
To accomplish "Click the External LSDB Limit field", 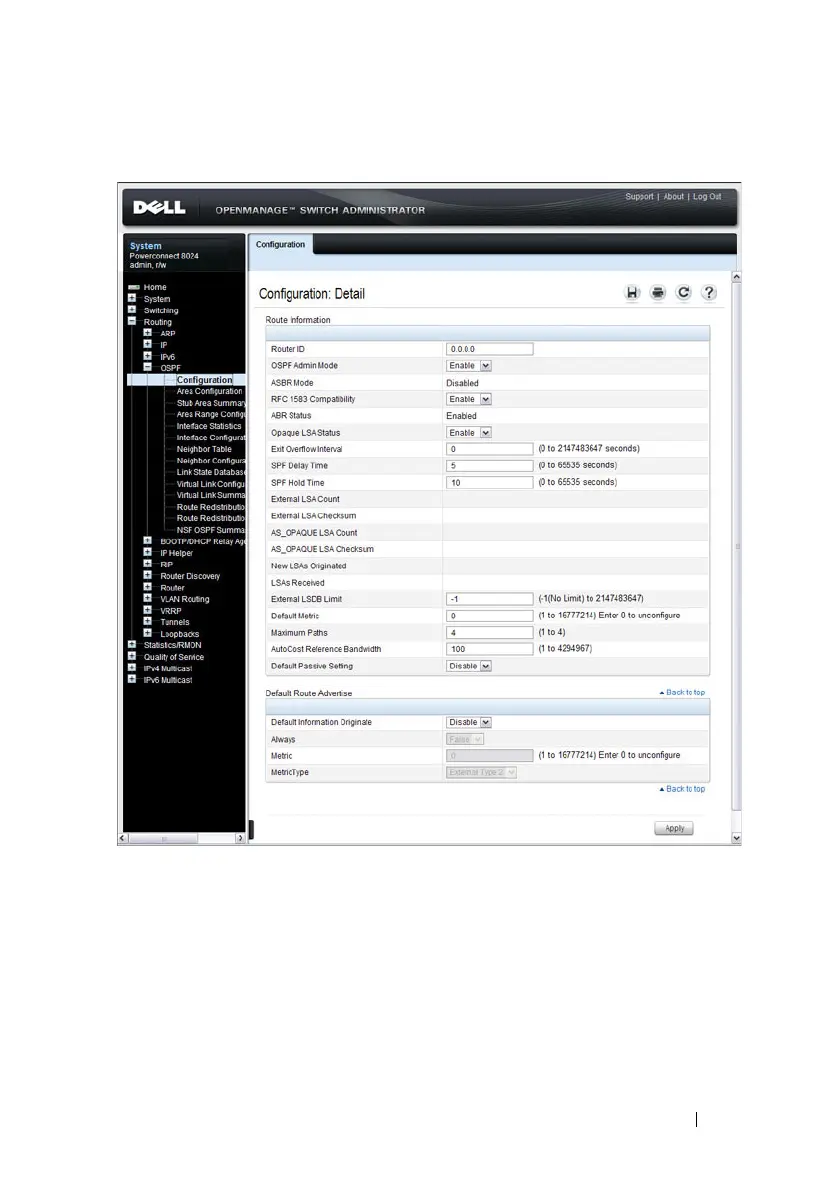I will (x=490, y=599).
